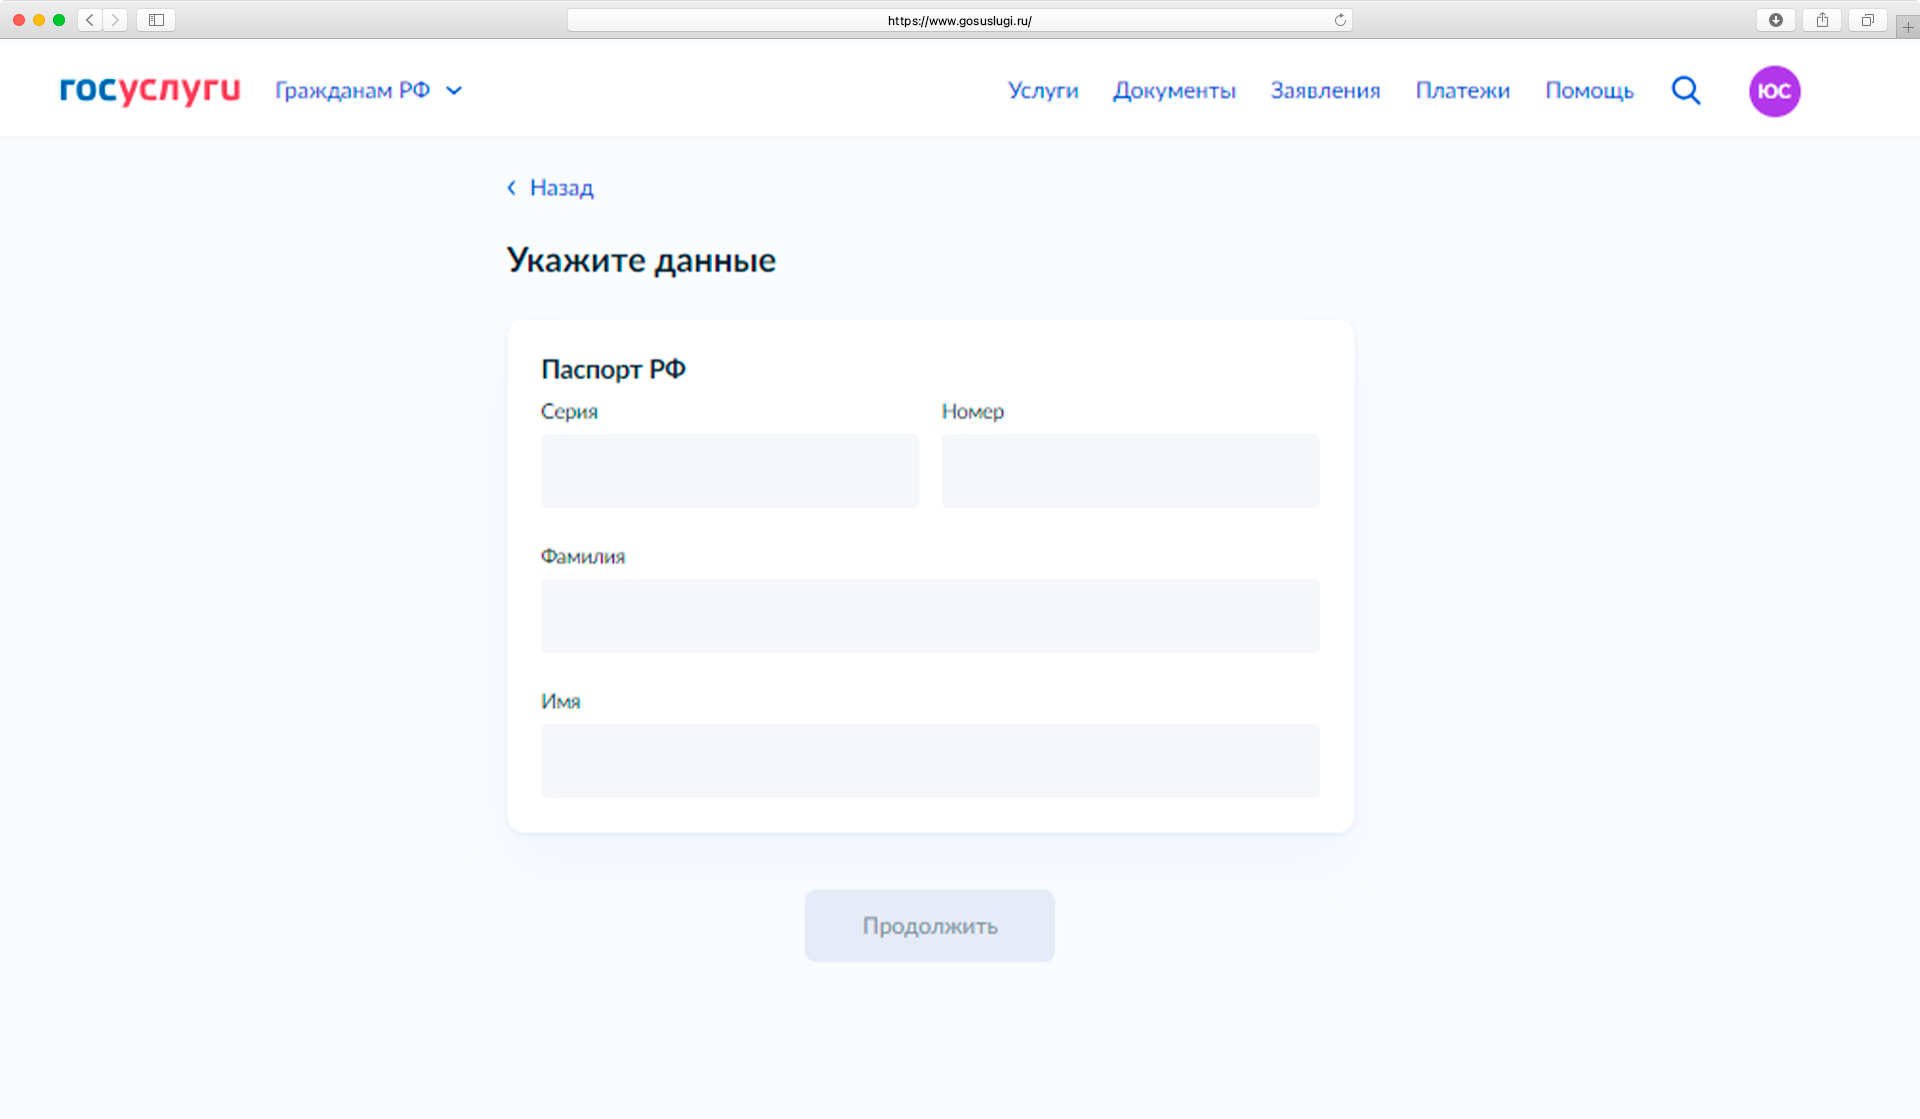Open the Safari downloads icon
Screen dimensions: 1920x1119
point(1776,20)
